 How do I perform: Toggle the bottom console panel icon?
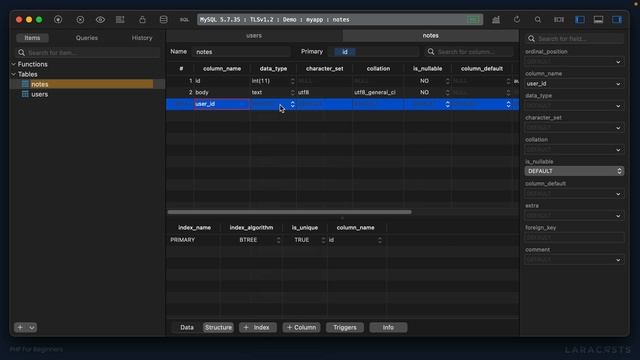[598, 20]
